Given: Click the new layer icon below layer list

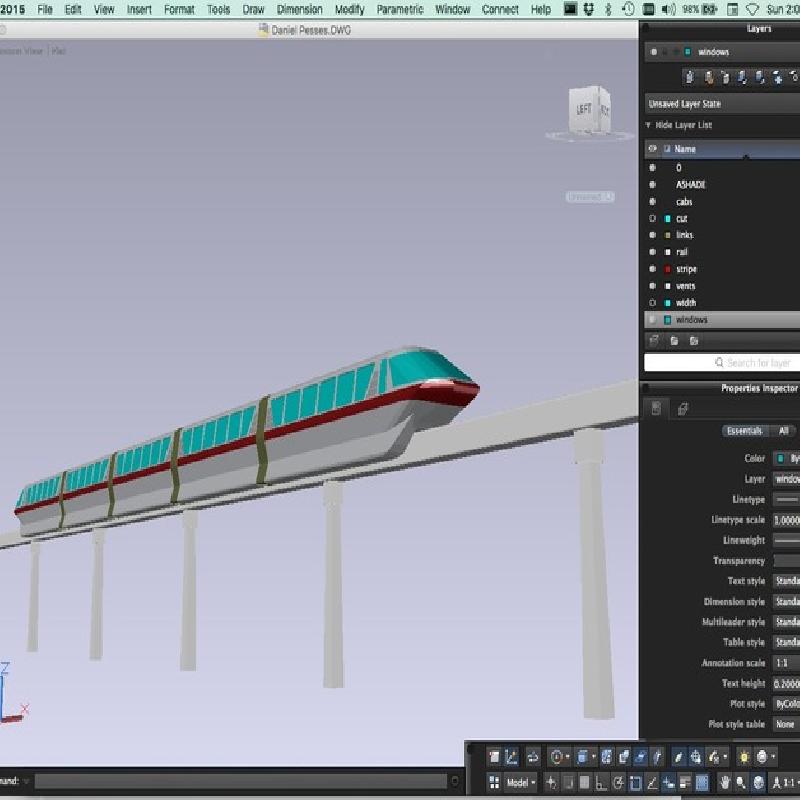Looking at the screenshot, I should pyautogui.click(x=654, y=341).
